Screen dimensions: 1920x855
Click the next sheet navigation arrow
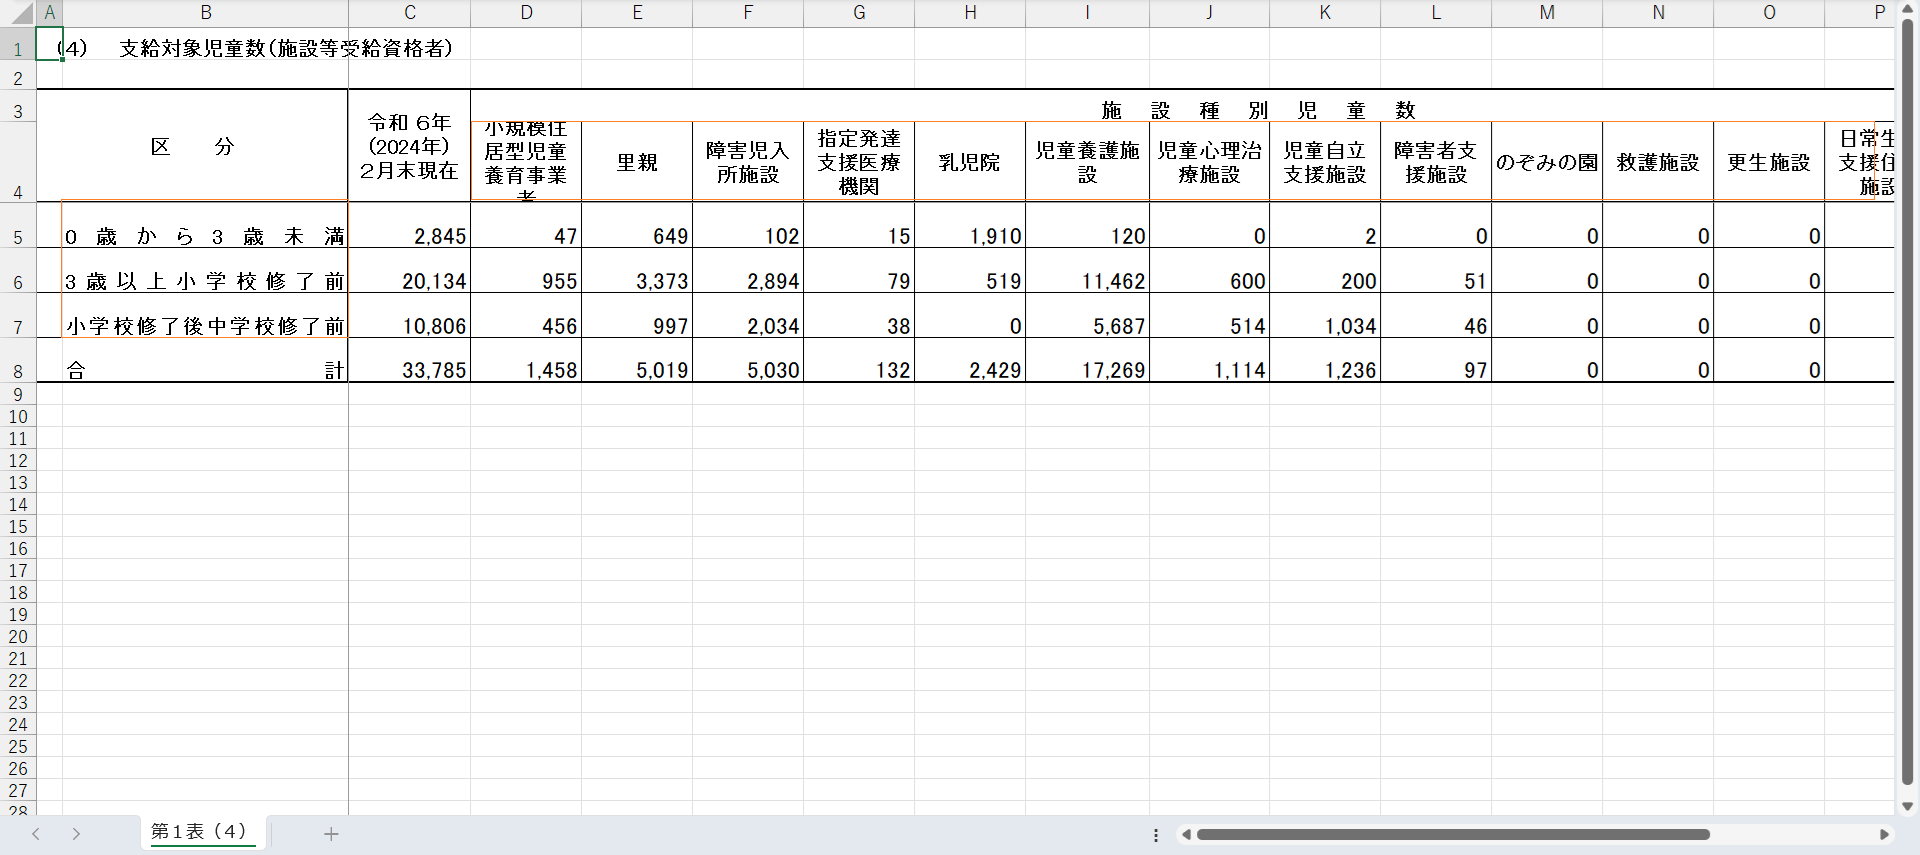click(76, 834)
